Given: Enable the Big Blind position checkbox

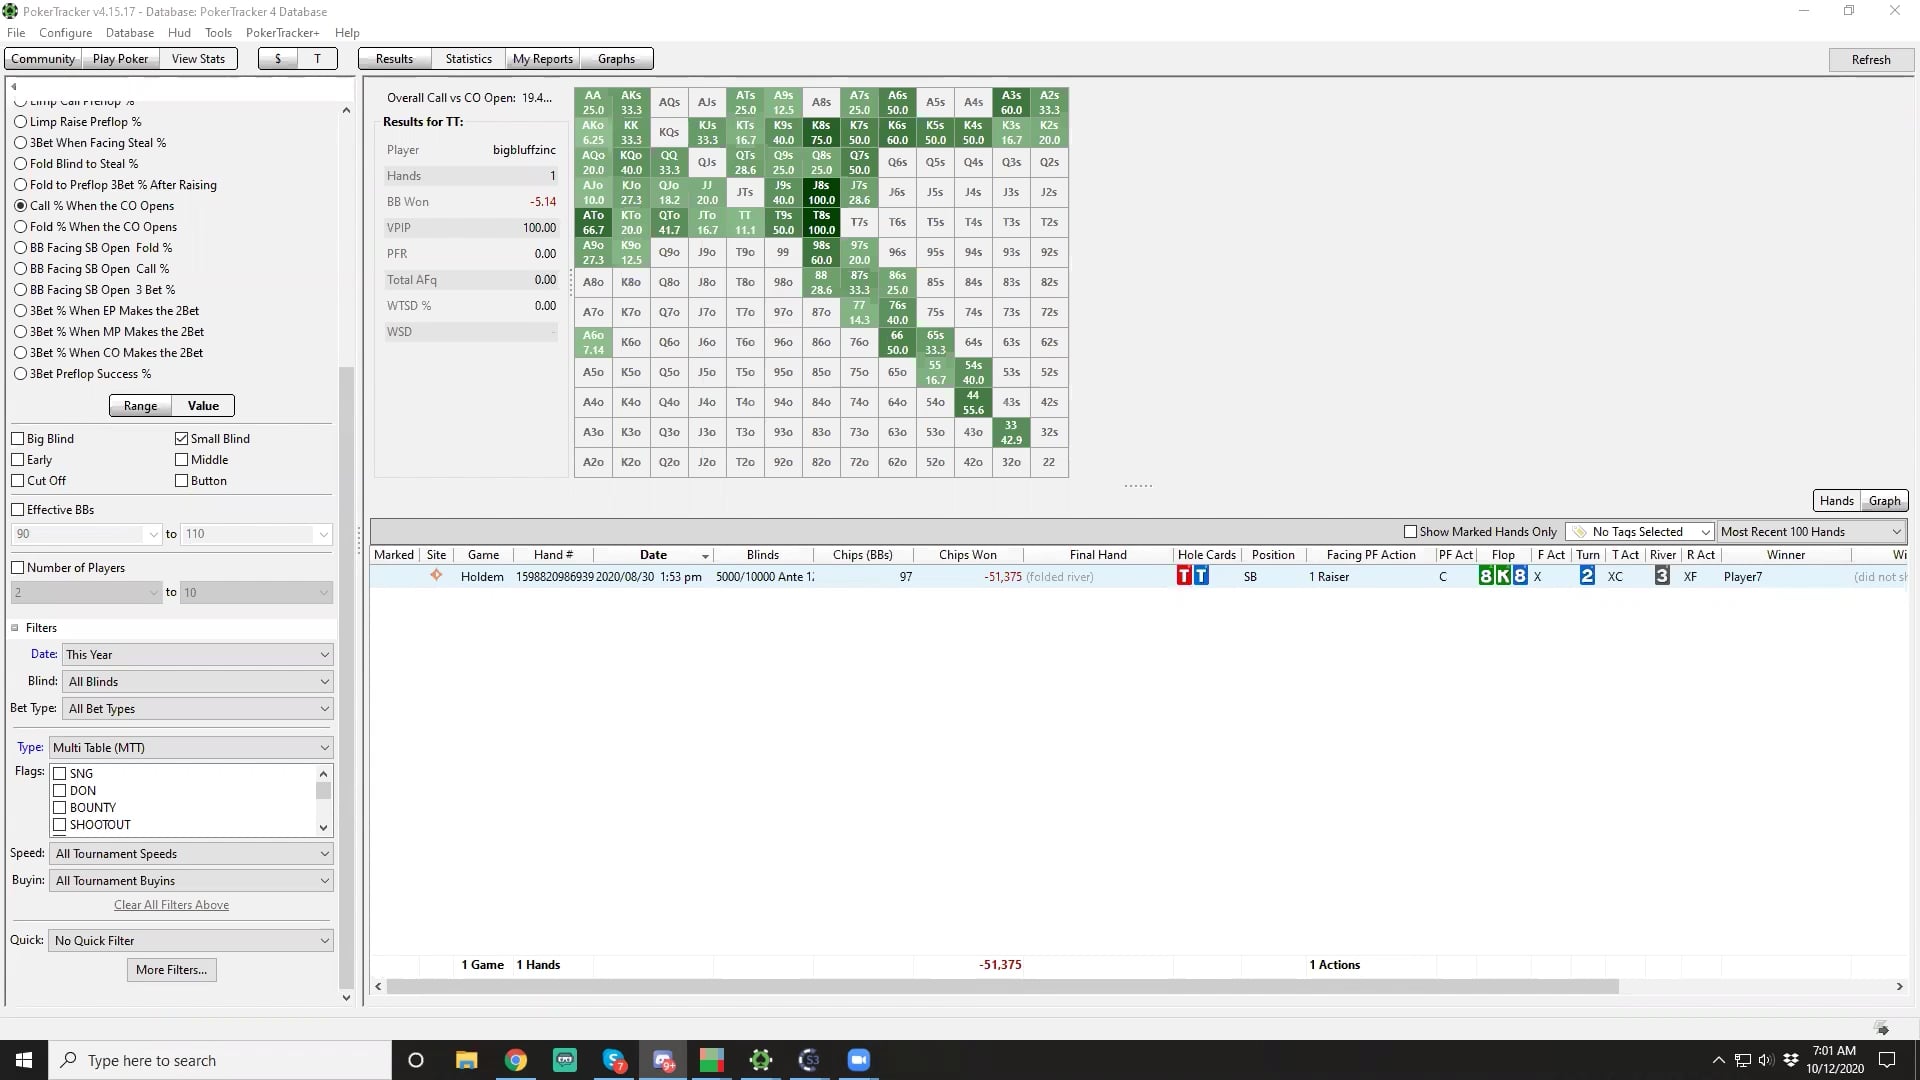Looking at the screenshot, I should 18,439.
